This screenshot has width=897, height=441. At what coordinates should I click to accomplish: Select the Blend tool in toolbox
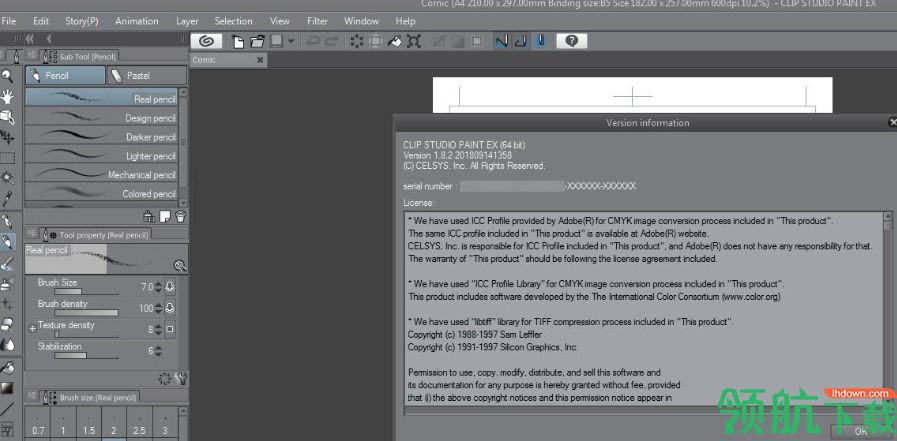point(7,345)
